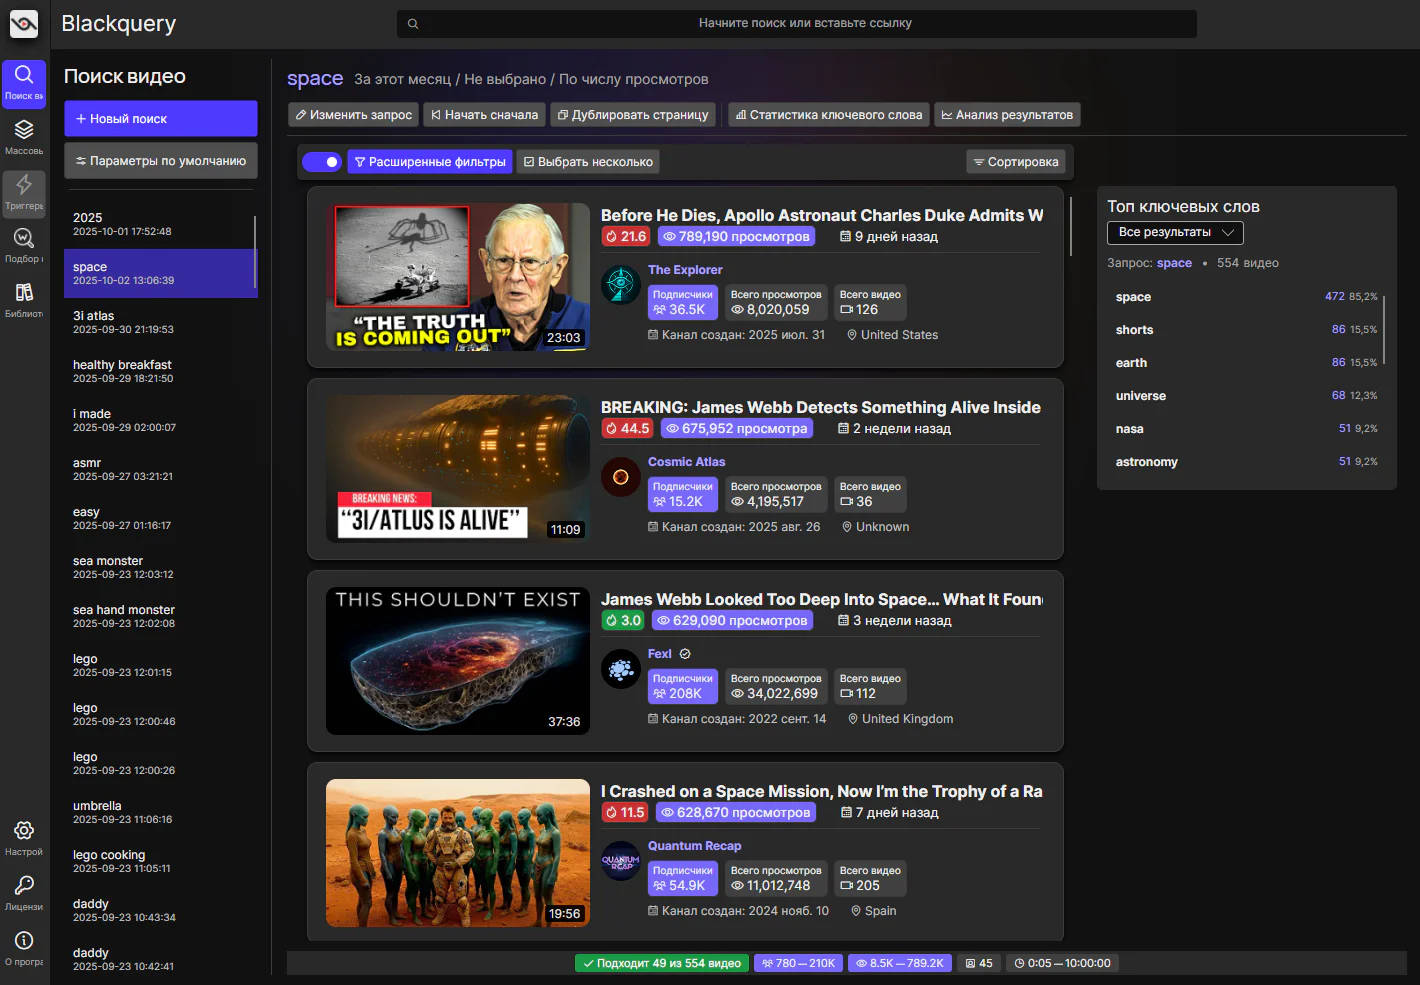The height and width of the screenshot is (985, 1420).
Task: Open the About program info icon
Action: coord(24,947)
